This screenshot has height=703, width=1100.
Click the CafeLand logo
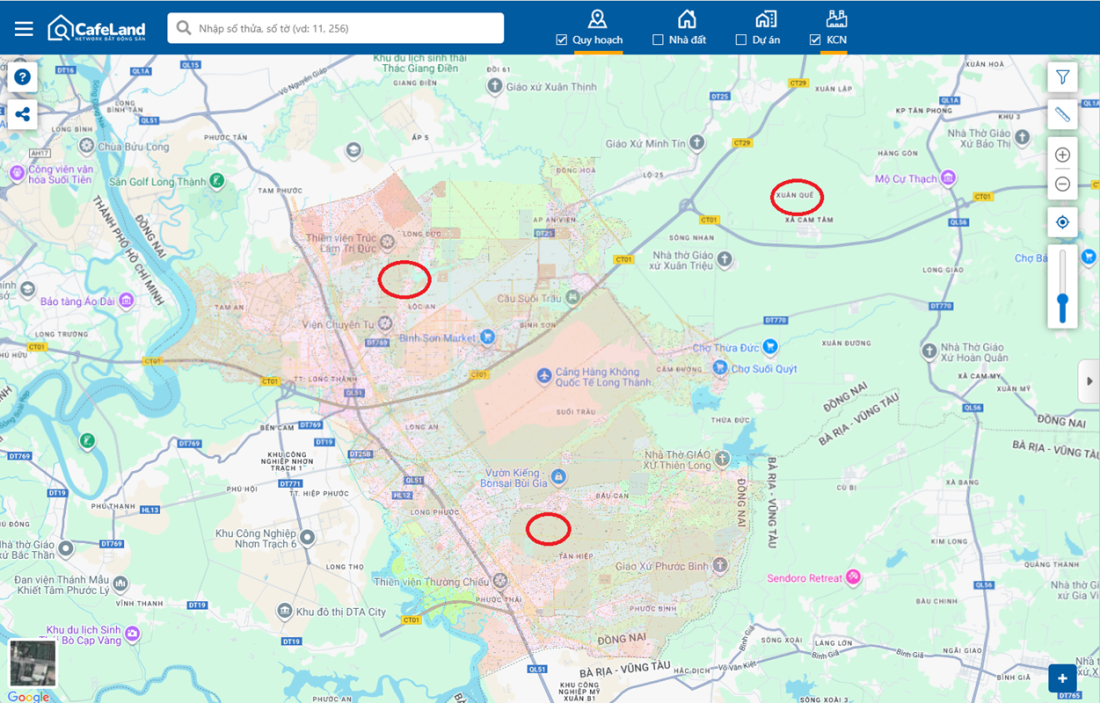96,28
